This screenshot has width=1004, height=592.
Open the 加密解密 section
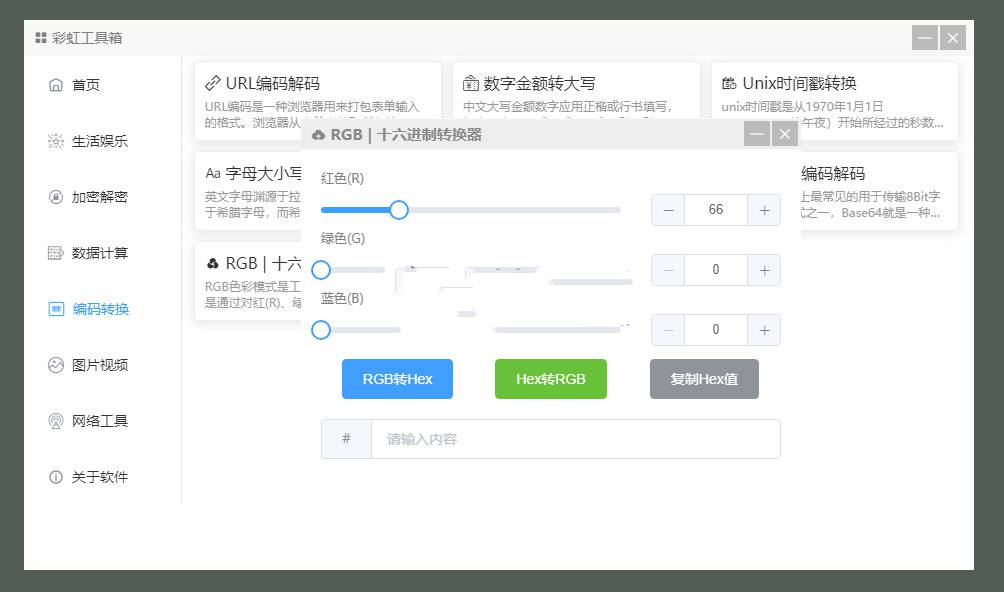(x=99, y=197)
